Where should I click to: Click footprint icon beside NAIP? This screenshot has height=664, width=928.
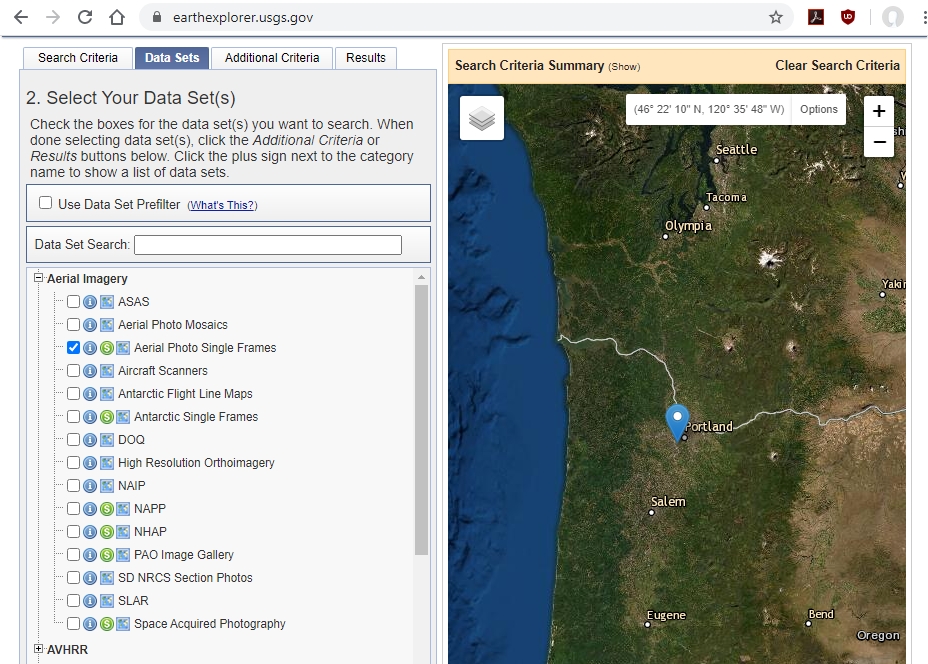(106, 486)
